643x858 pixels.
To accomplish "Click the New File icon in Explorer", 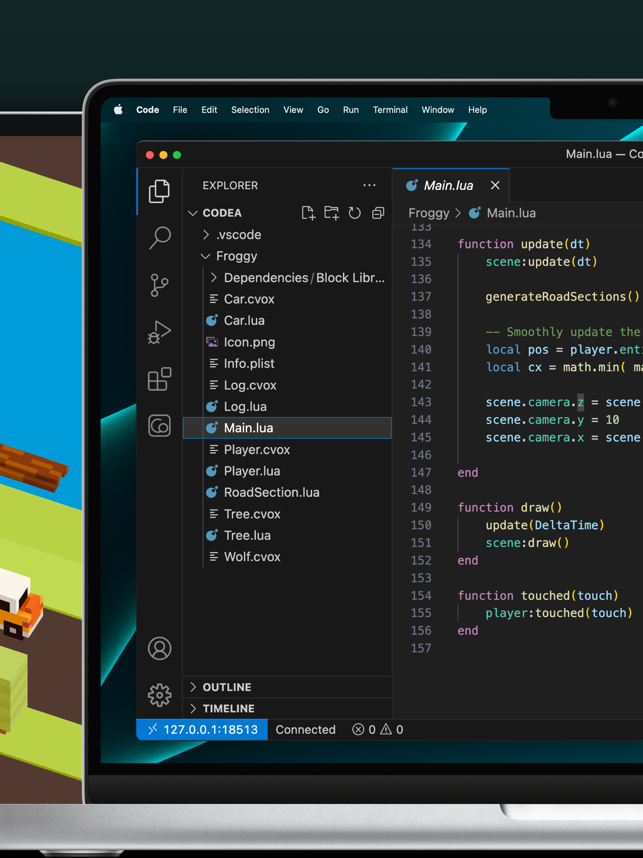I will point(308,213).
